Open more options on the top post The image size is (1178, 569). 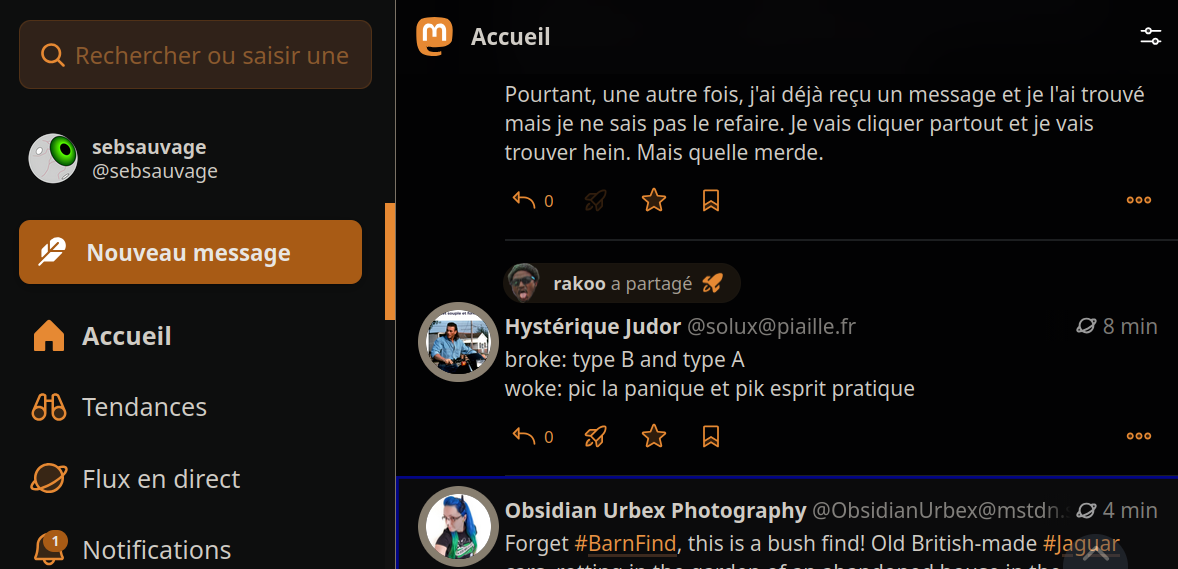[1139, 200]
